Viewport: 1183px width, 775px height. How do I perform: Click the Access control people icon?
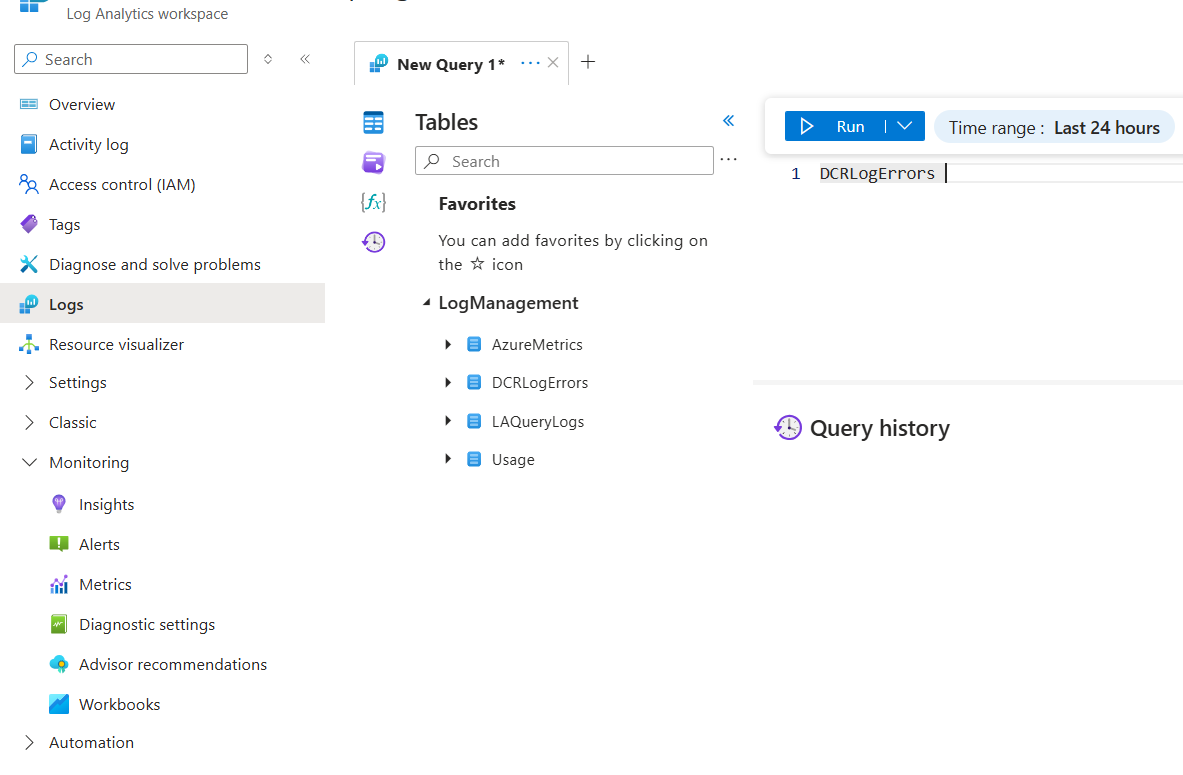(29, 184)
